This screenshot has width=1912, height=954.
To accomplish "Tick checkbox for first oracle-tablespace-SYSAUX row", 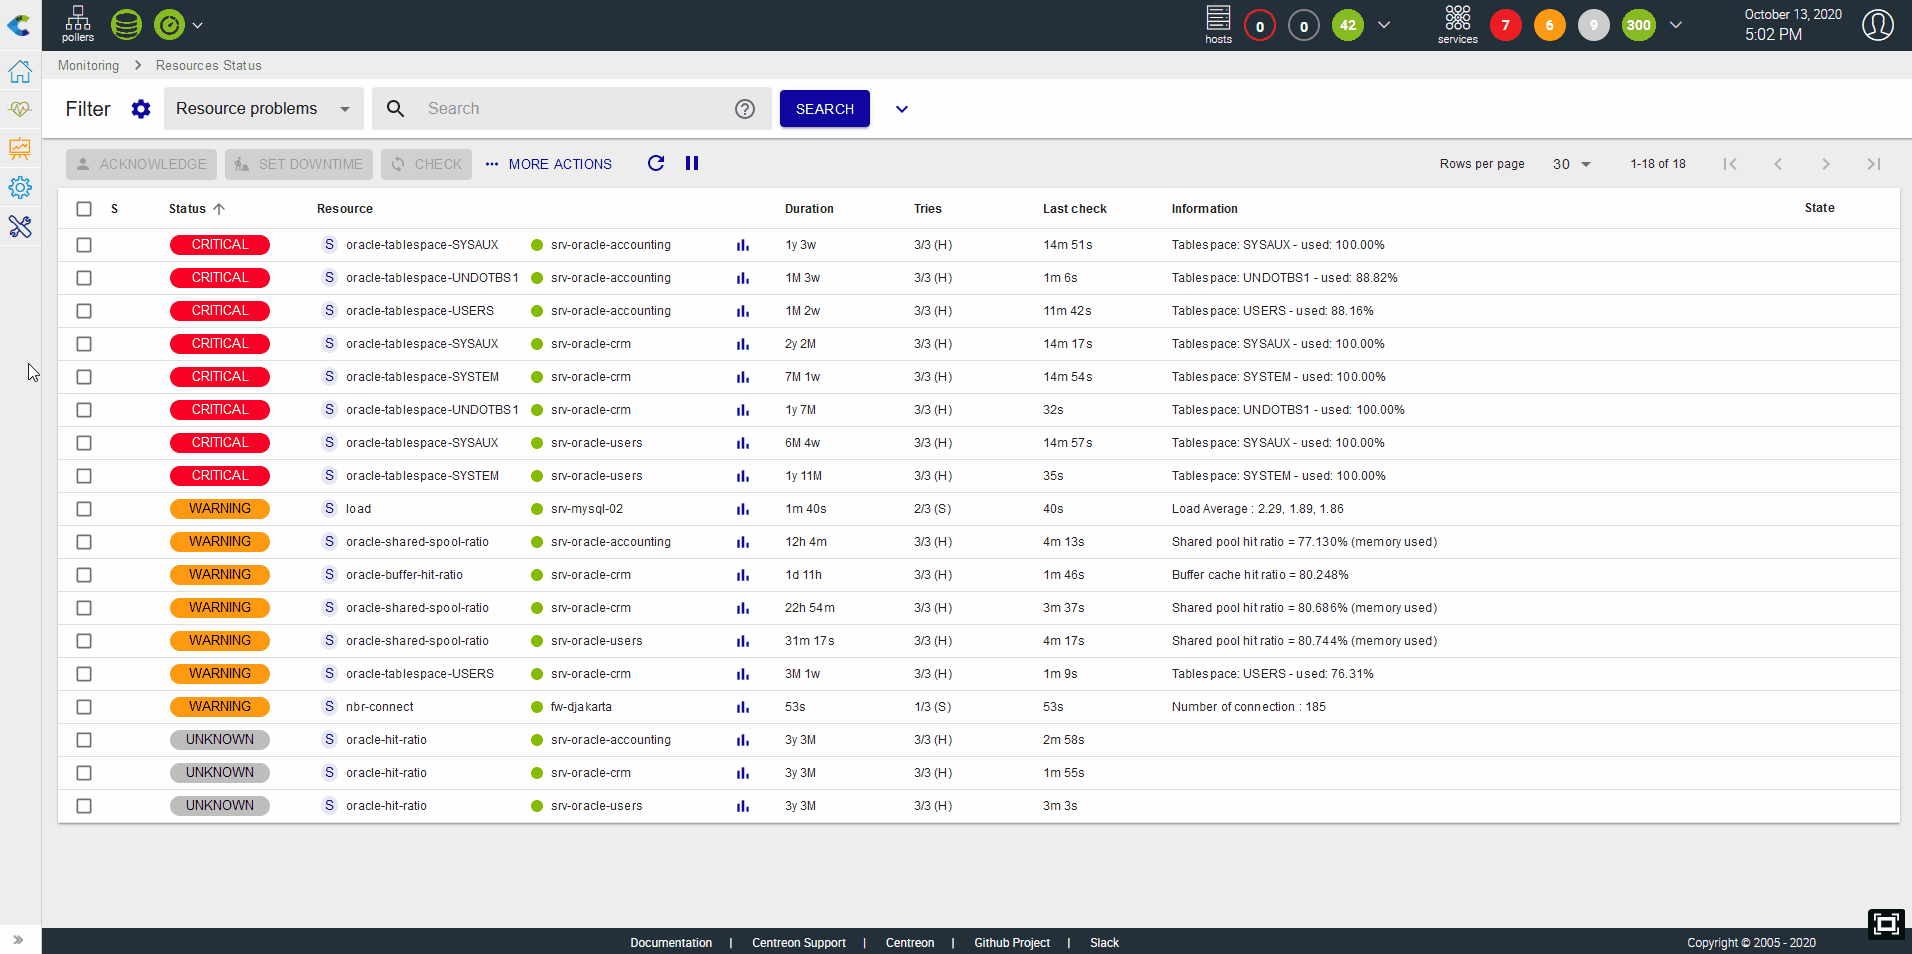I will coord(84,245).
